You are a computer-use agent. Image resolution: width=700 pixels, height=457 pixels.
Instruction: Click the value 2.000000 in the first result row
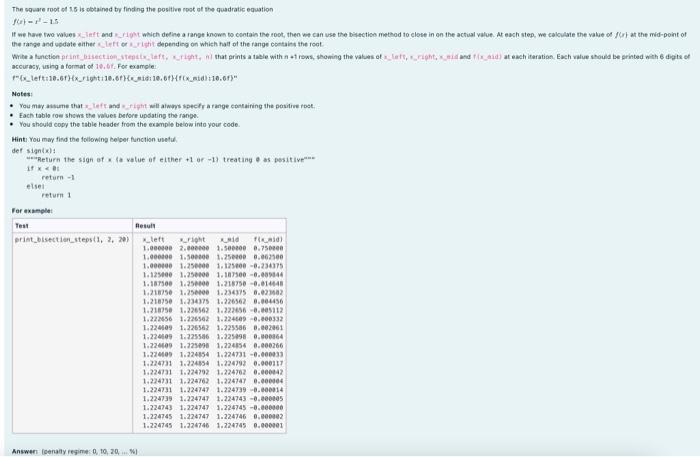click(x=194, y=248)
